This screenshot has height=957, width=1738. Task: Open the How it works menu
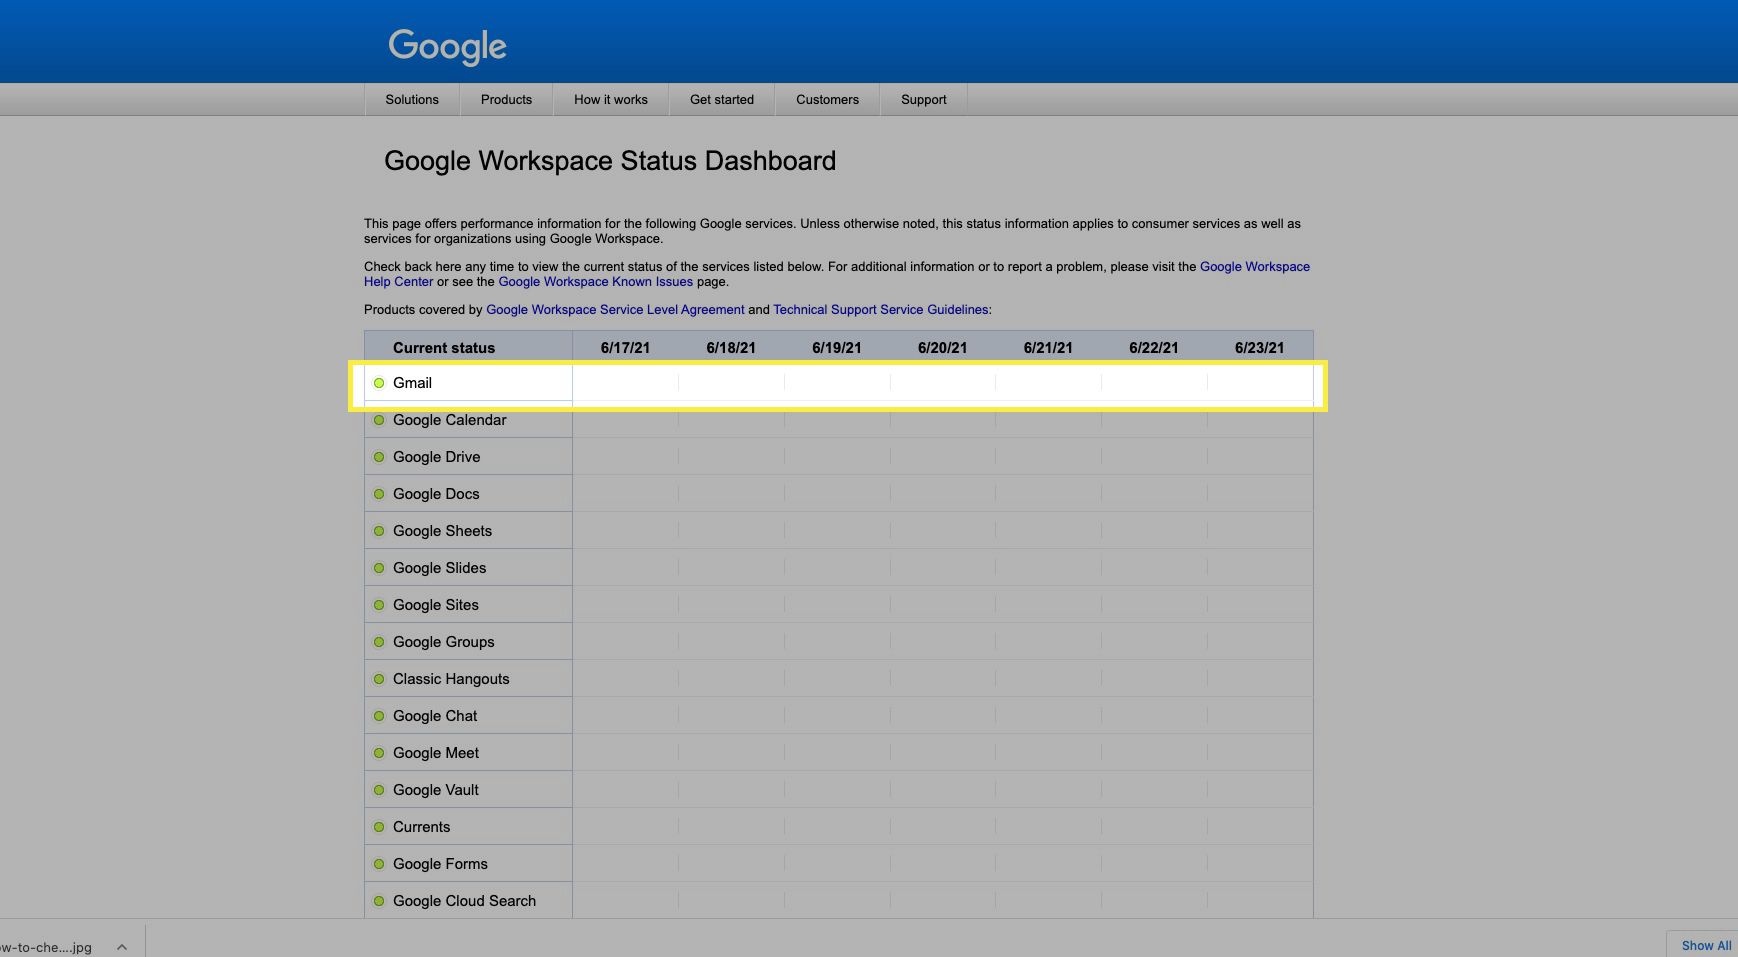611,100
